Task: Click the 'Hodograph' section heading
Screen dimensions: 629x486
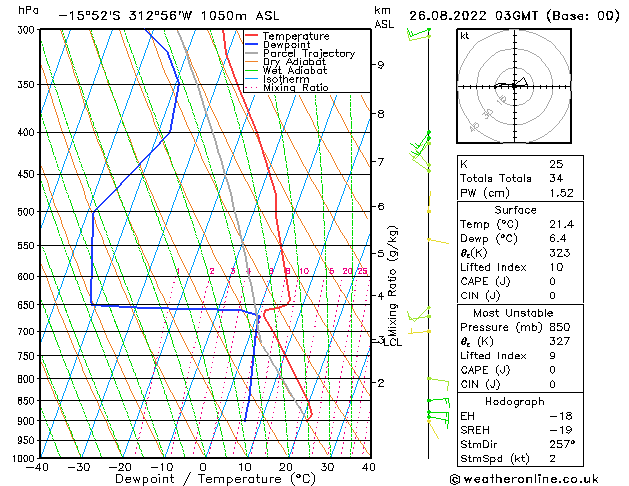Action: 515,401
